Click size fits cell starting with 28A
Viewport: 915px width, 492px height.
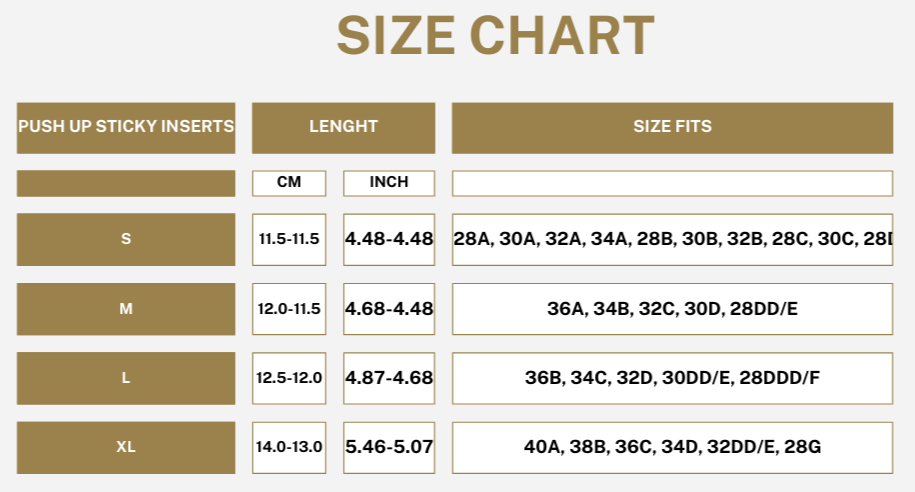point(672,239)
